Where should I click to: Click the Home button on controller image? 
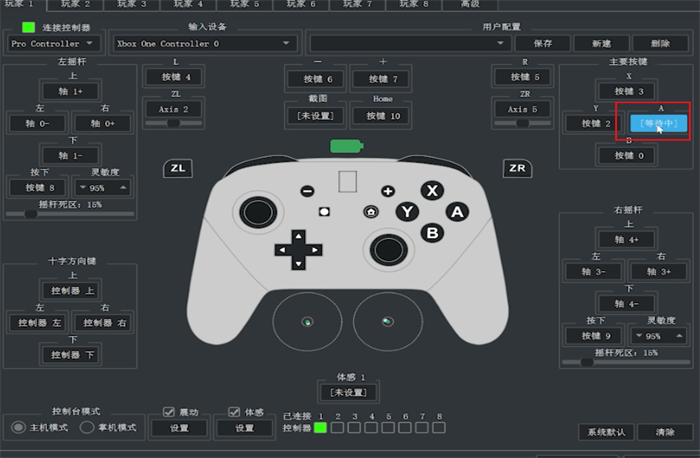(371, 212)
